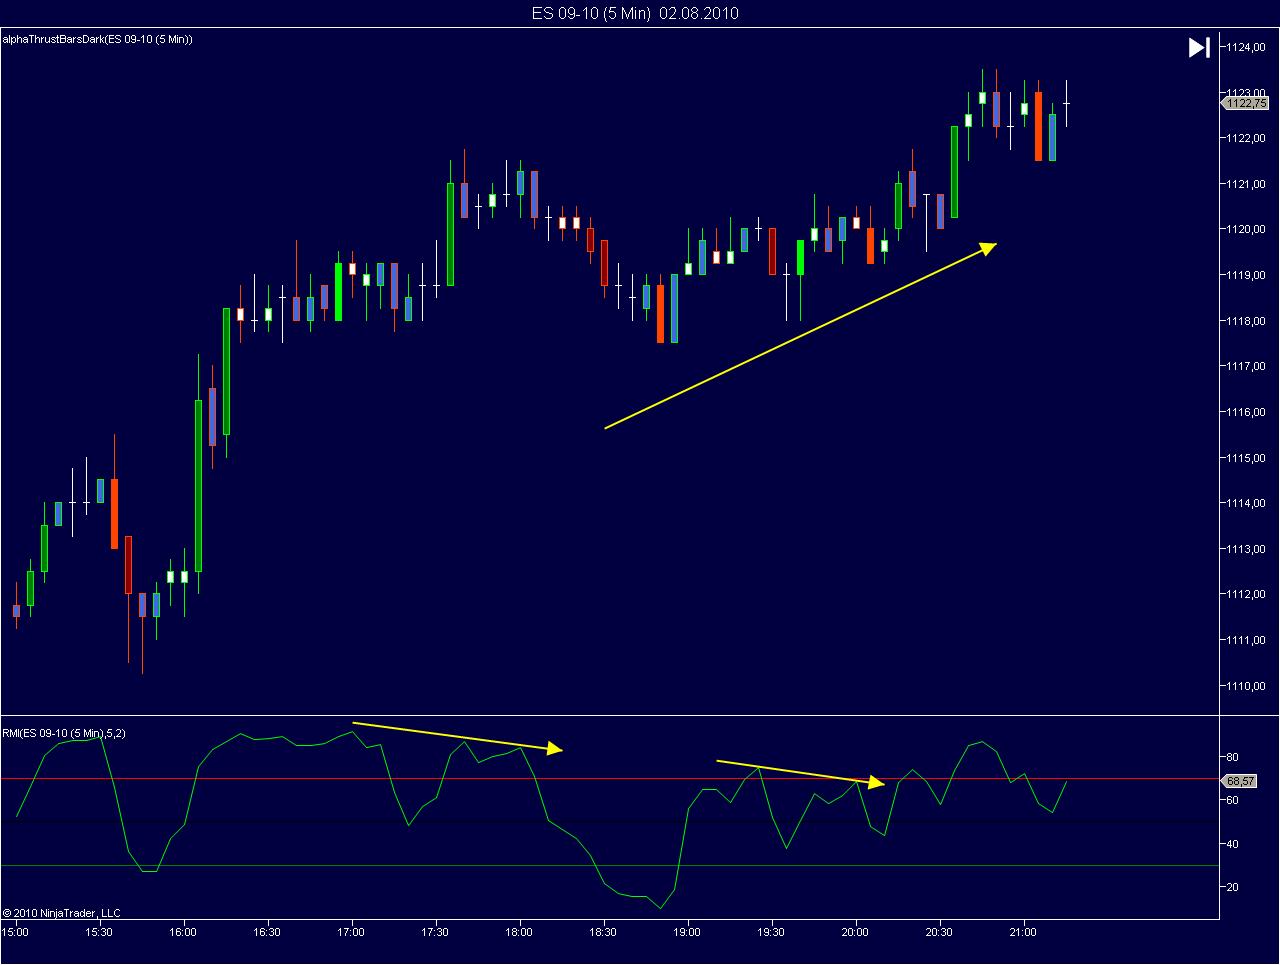
Task: Click the 16:30 time axis label
Action: (266, 932)
